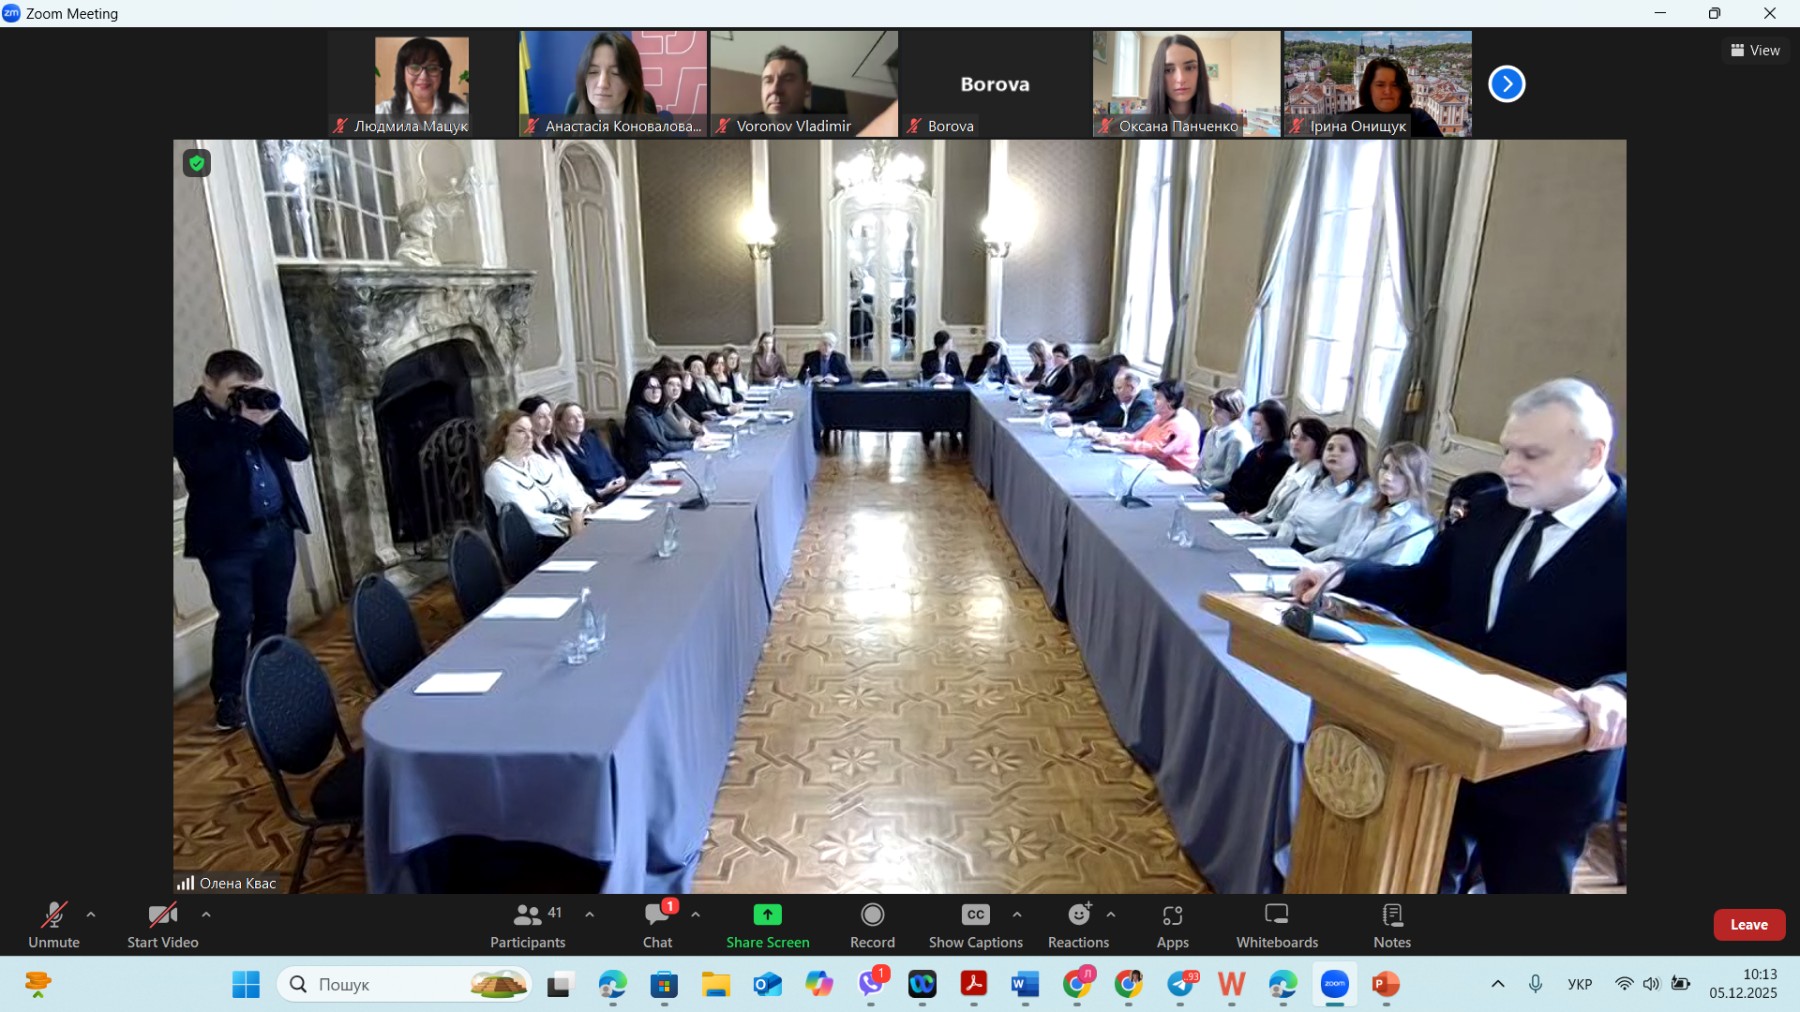Unmute the microphone

54,925
